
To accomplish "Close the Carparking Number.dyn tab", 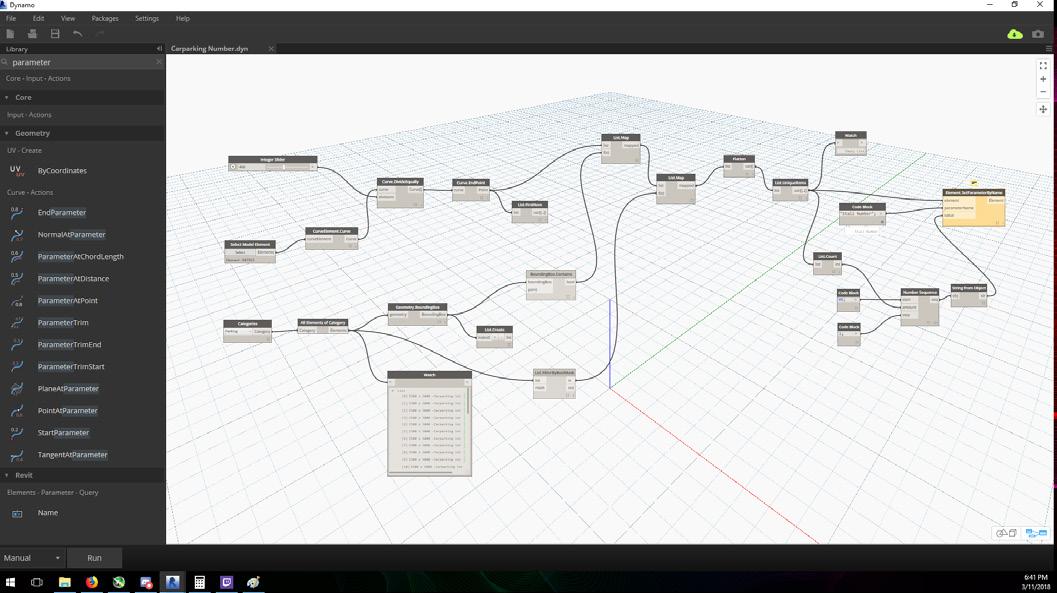I will 271,49.
